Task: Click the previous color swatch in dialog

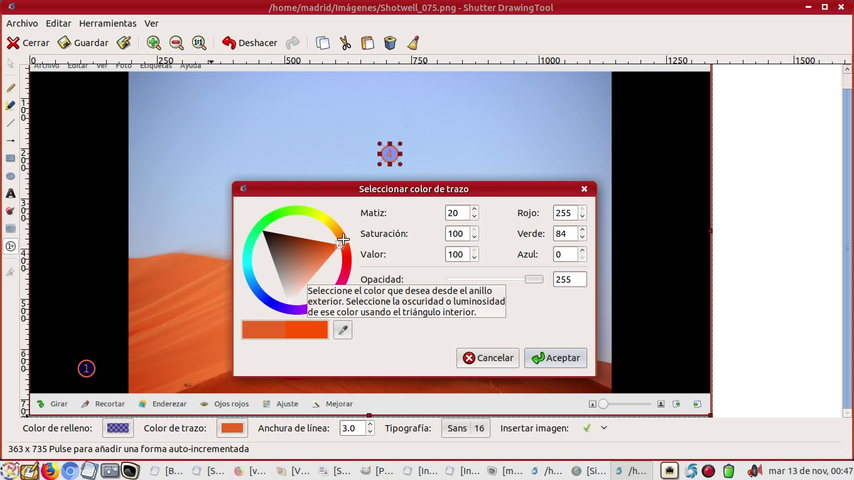Action: (x=264, y=330)
